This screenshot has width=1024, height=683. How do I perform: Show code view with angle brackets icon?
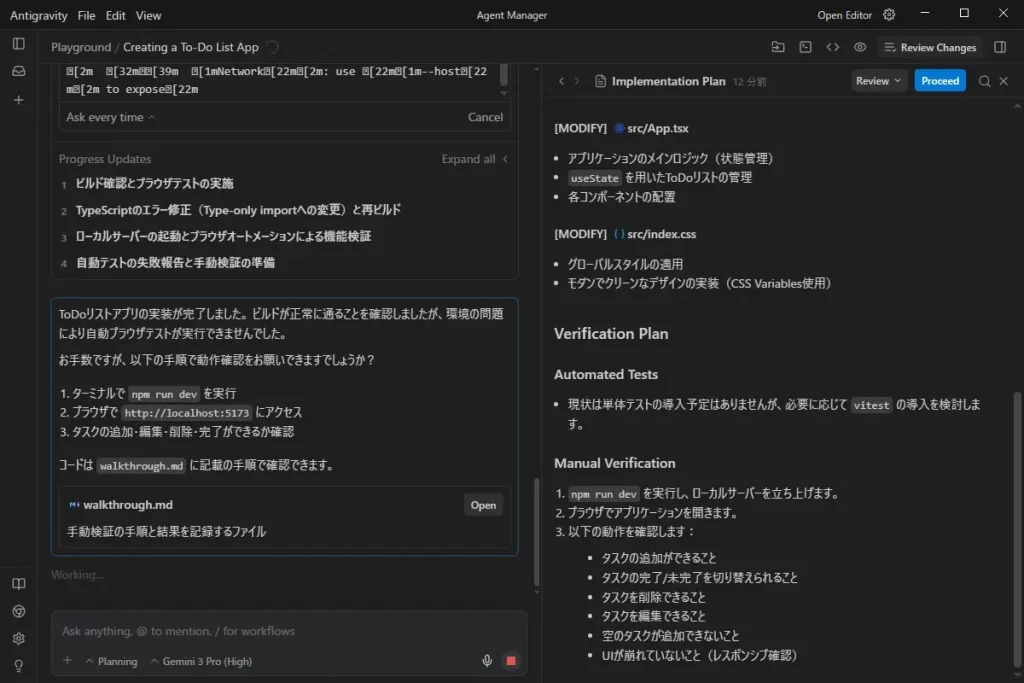pyautogui.click(x=833, y=47)
